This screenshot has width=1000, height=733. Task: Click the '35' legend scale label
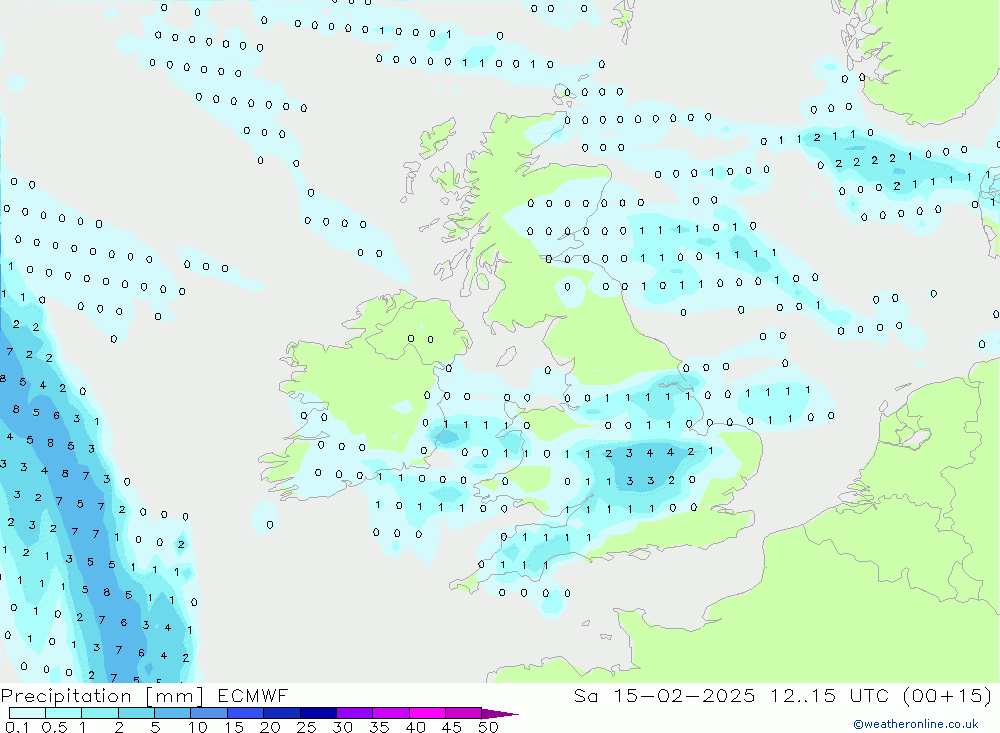[x=379, y=727]
